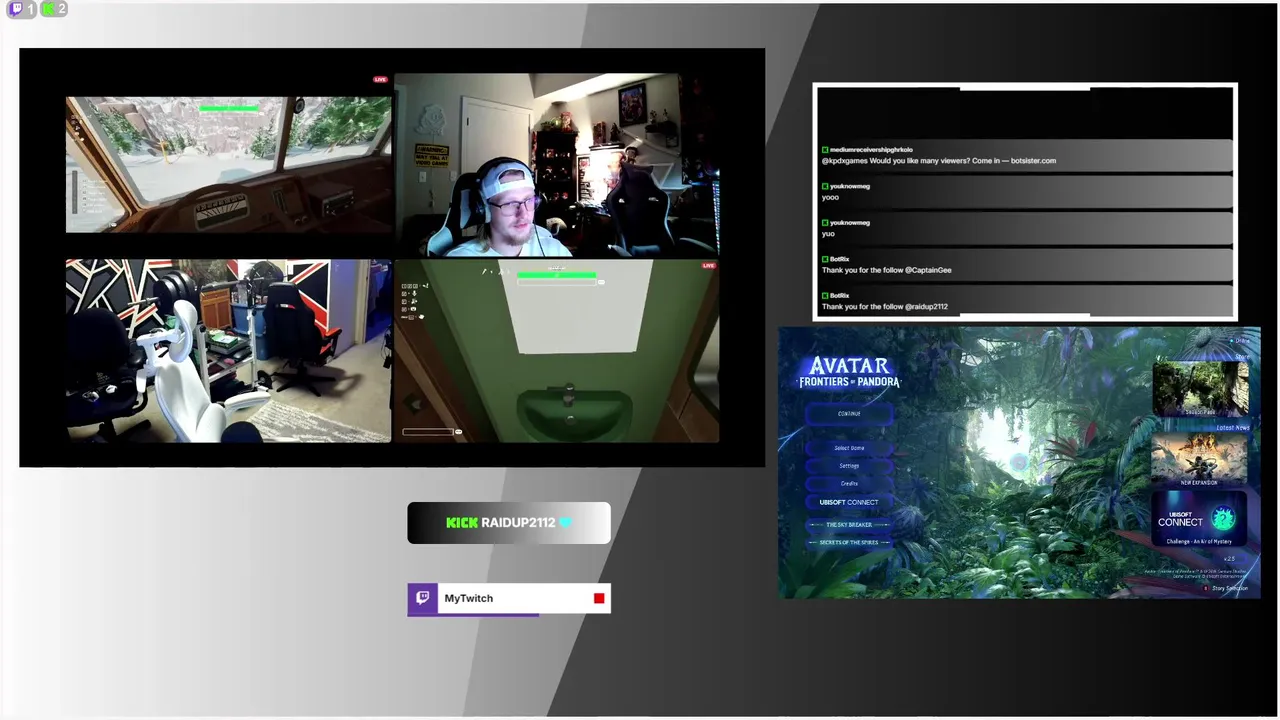The width and height of the screenshot is (1280, 720).
Task: Click the purple Twitch logo beside MyTwitch
Action: pyautogui.click(x=423, y=598)
